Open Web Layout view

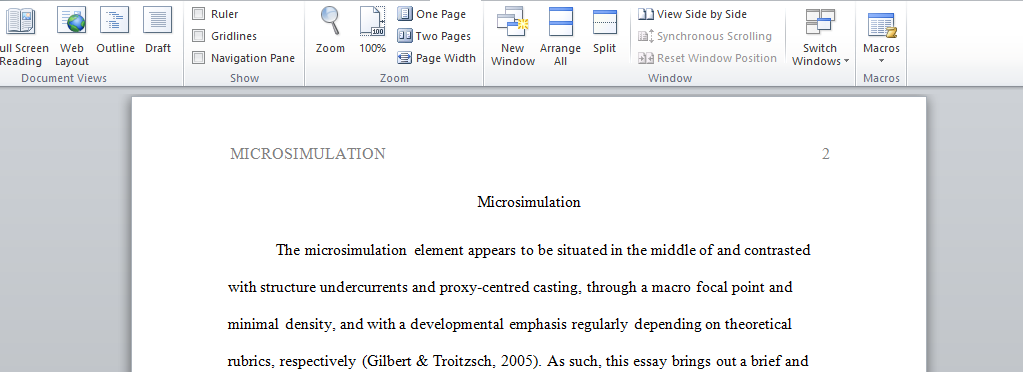coord(71,36)
